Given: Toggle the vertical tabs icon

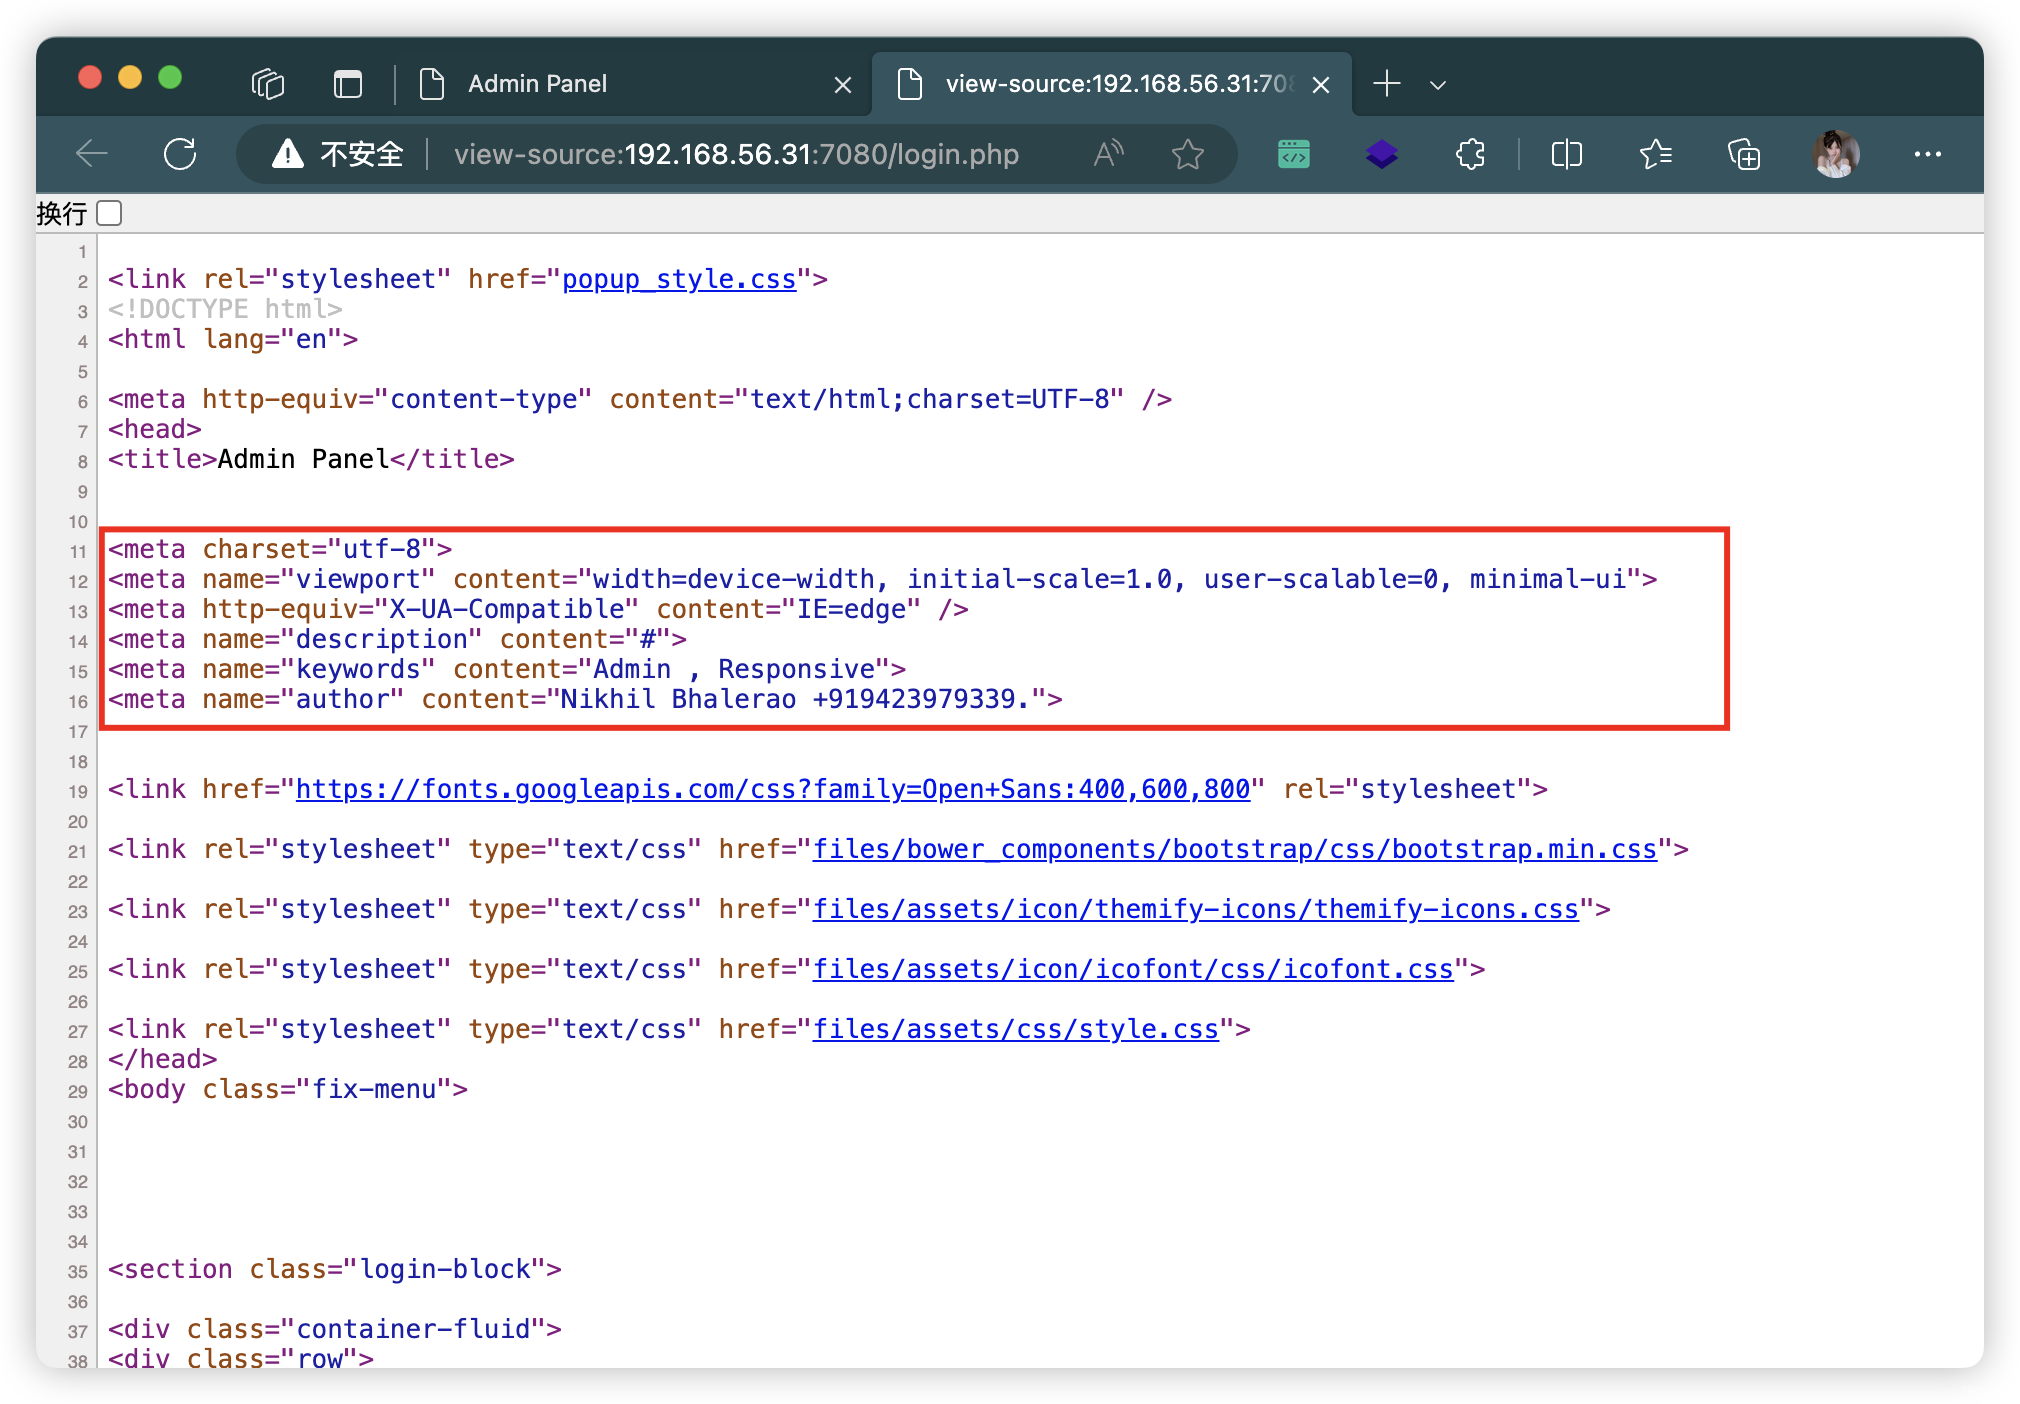Looking at the screenshot, I should click(x=347, y=84).
